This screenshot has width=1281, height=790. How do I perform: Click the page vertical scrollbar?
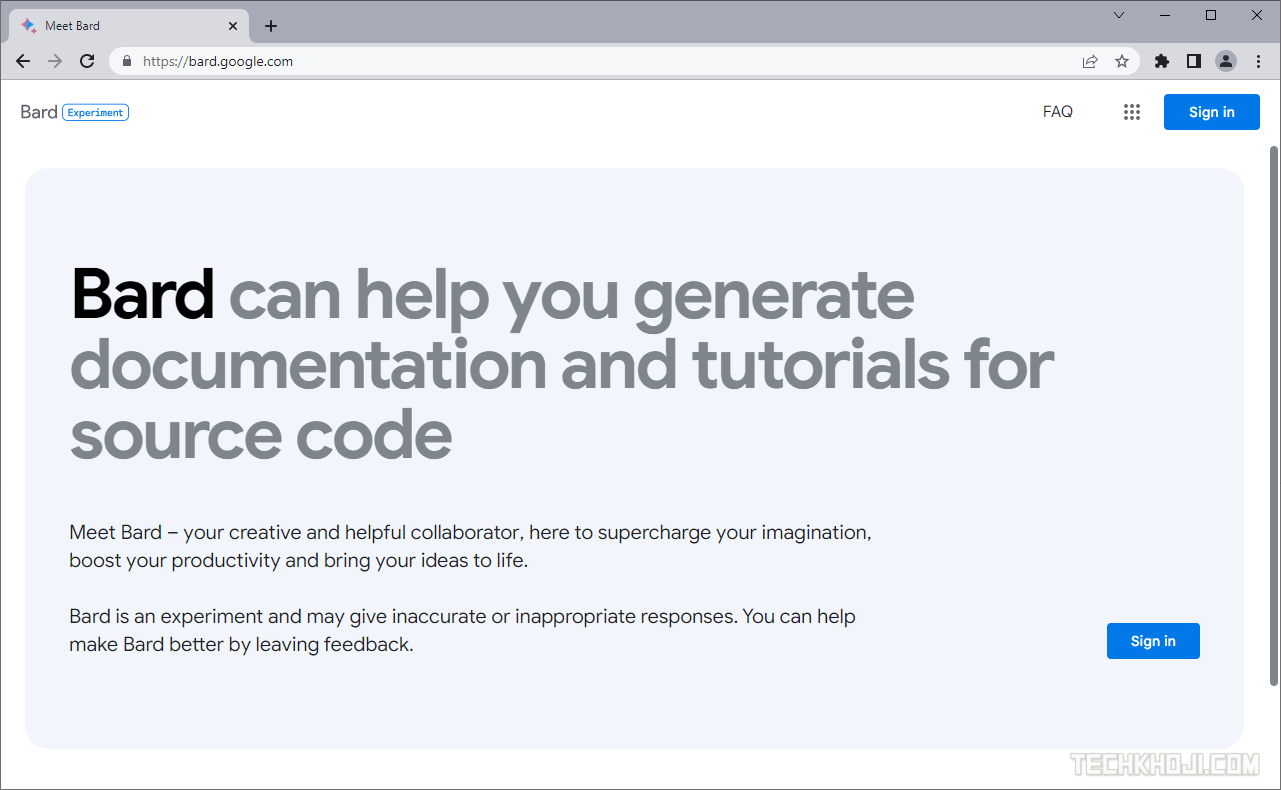coord(1274,415)
